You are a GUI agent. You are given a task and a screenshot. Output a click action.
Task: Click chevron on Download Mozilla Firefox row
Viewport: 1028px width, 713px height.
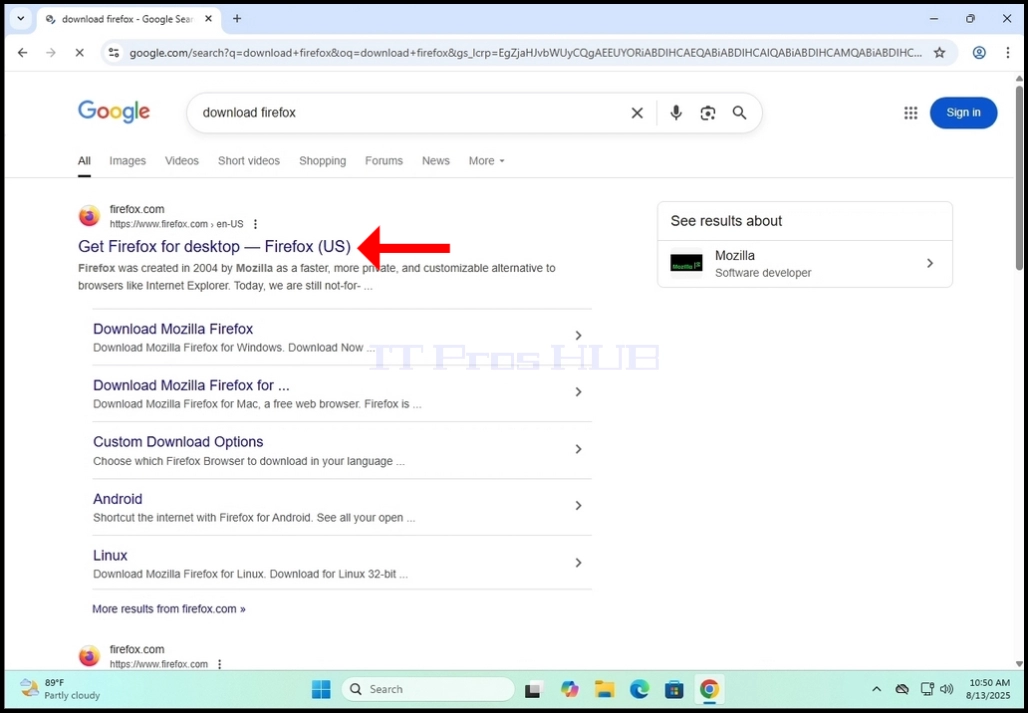coord(578,336)
